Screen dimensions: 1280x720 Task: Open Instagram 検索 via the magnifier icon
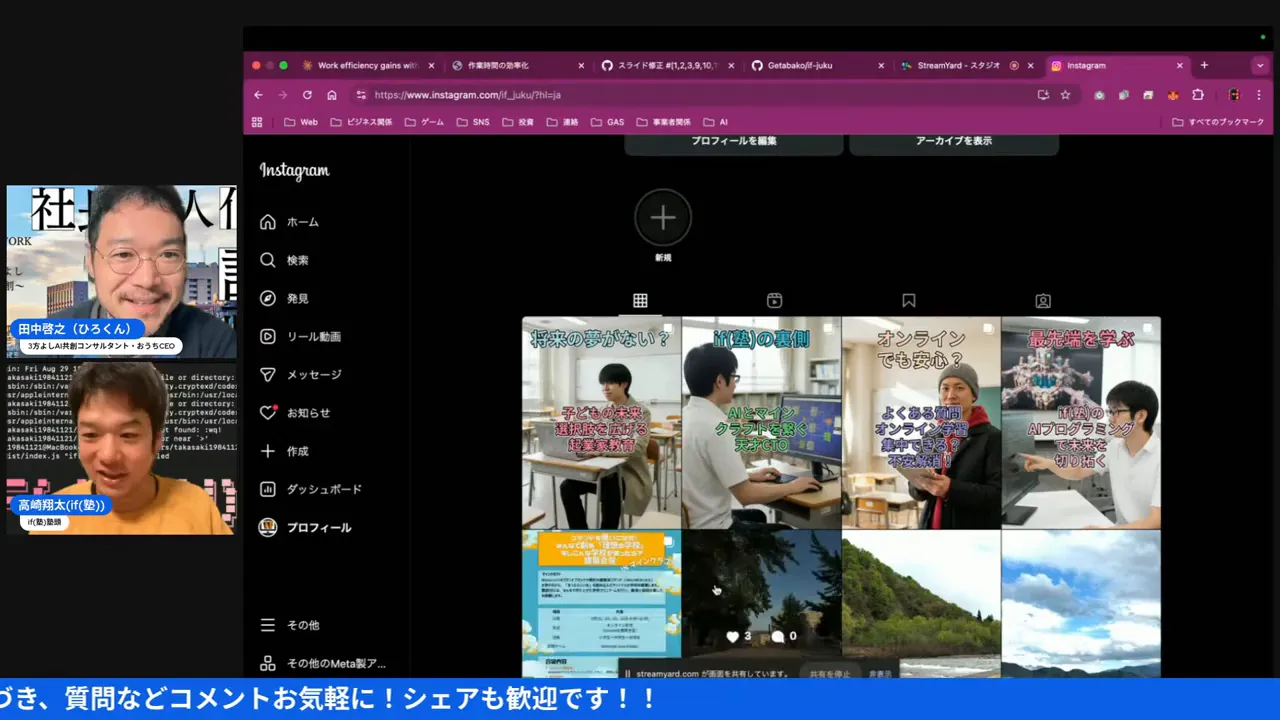point(268,259)
